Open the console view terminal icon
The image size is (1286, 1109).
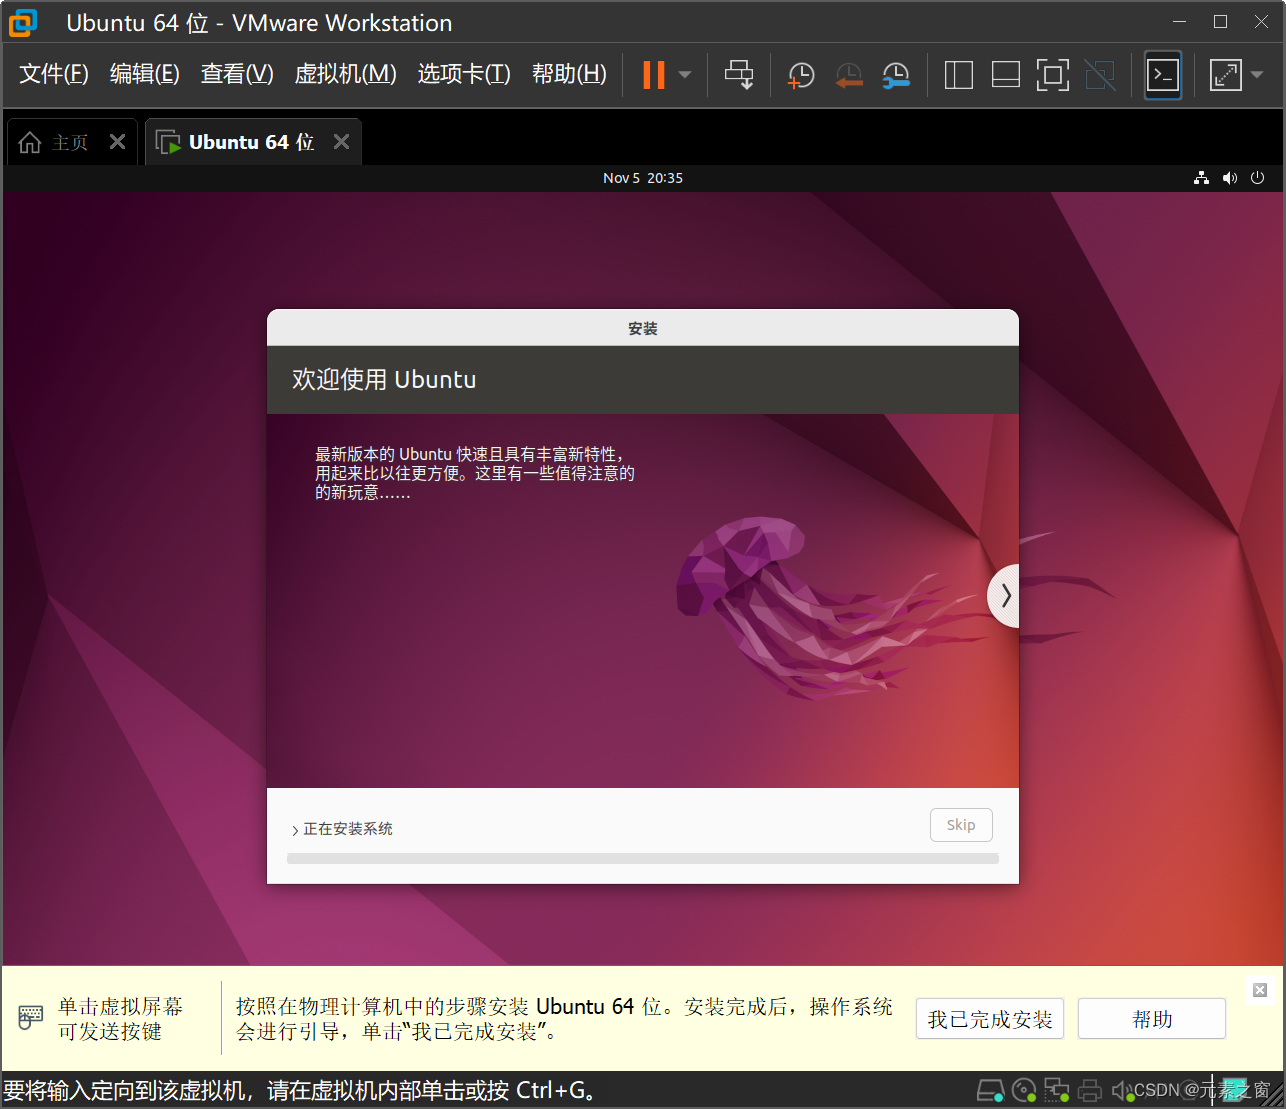pos(1163,75)
